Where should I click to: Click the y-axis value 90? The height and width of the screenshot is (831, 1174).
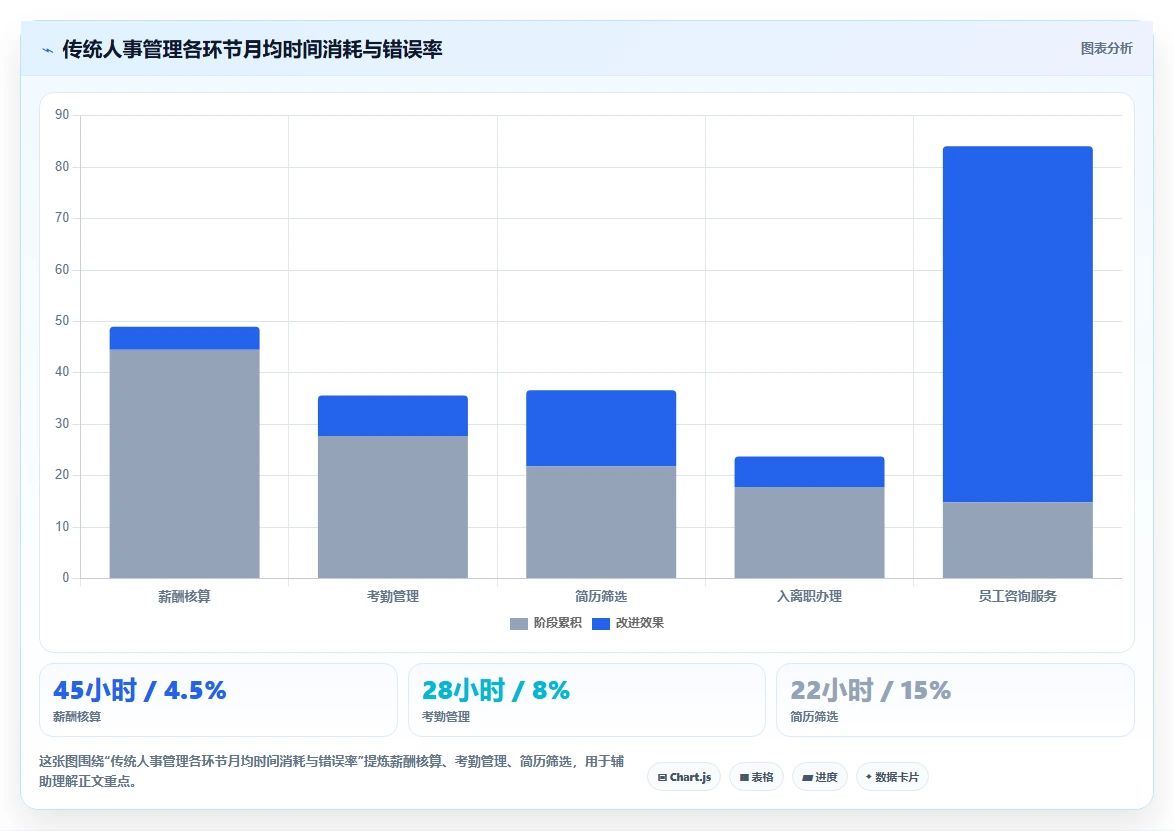62,115
